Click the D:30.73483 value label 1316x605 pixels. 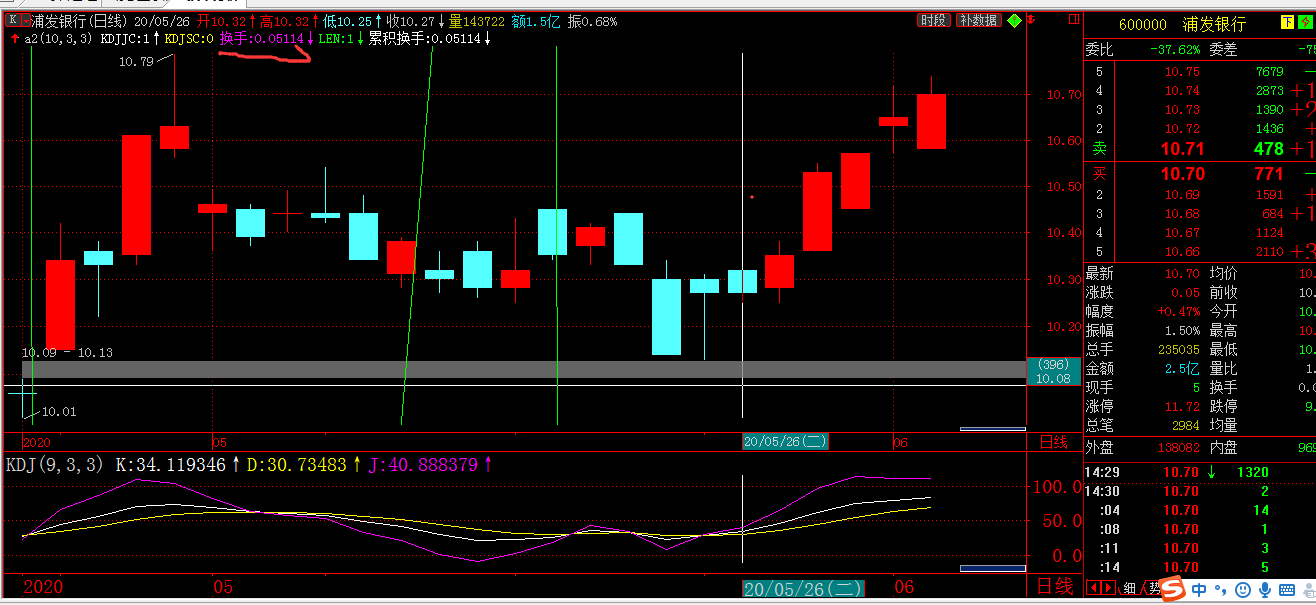point(296,465)
